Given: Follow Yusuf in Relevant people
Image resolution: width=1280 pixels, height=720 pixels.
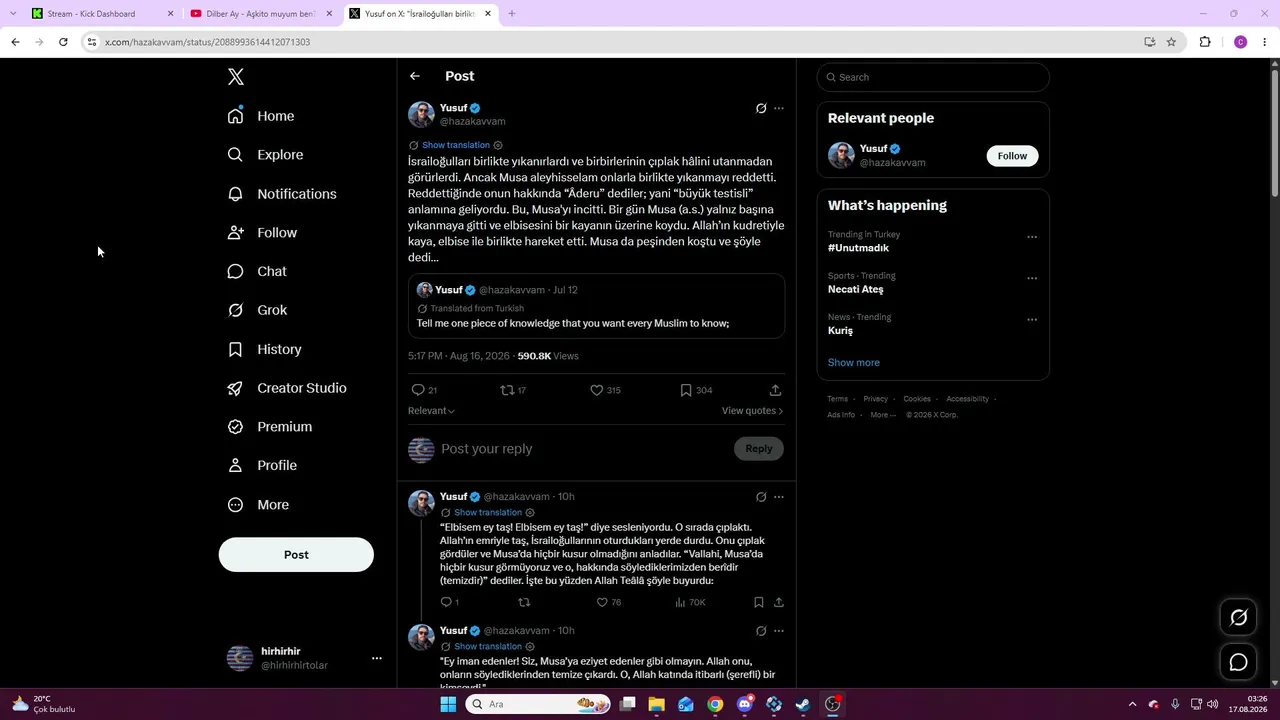Looking at the screenshot, I should coord(1012,156).
